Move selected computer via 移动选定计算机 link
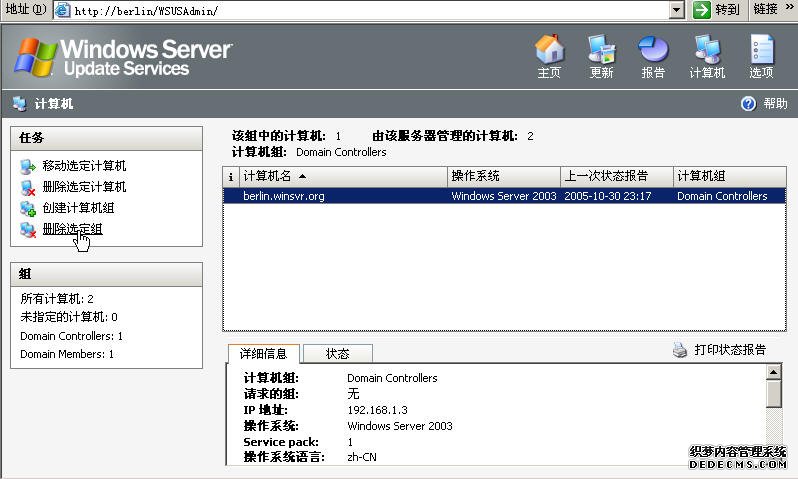 coord(84,166)
